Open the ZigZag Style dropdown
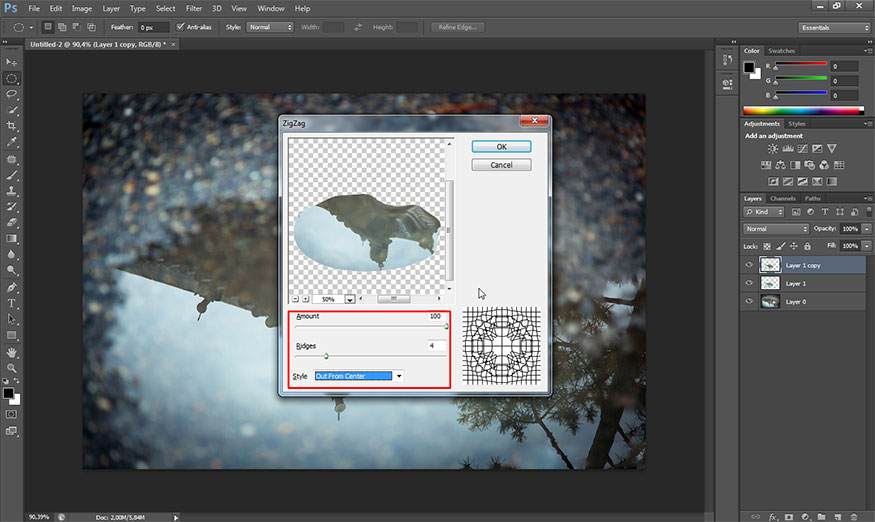Screen dimensions: 875x522 (399, 376)
